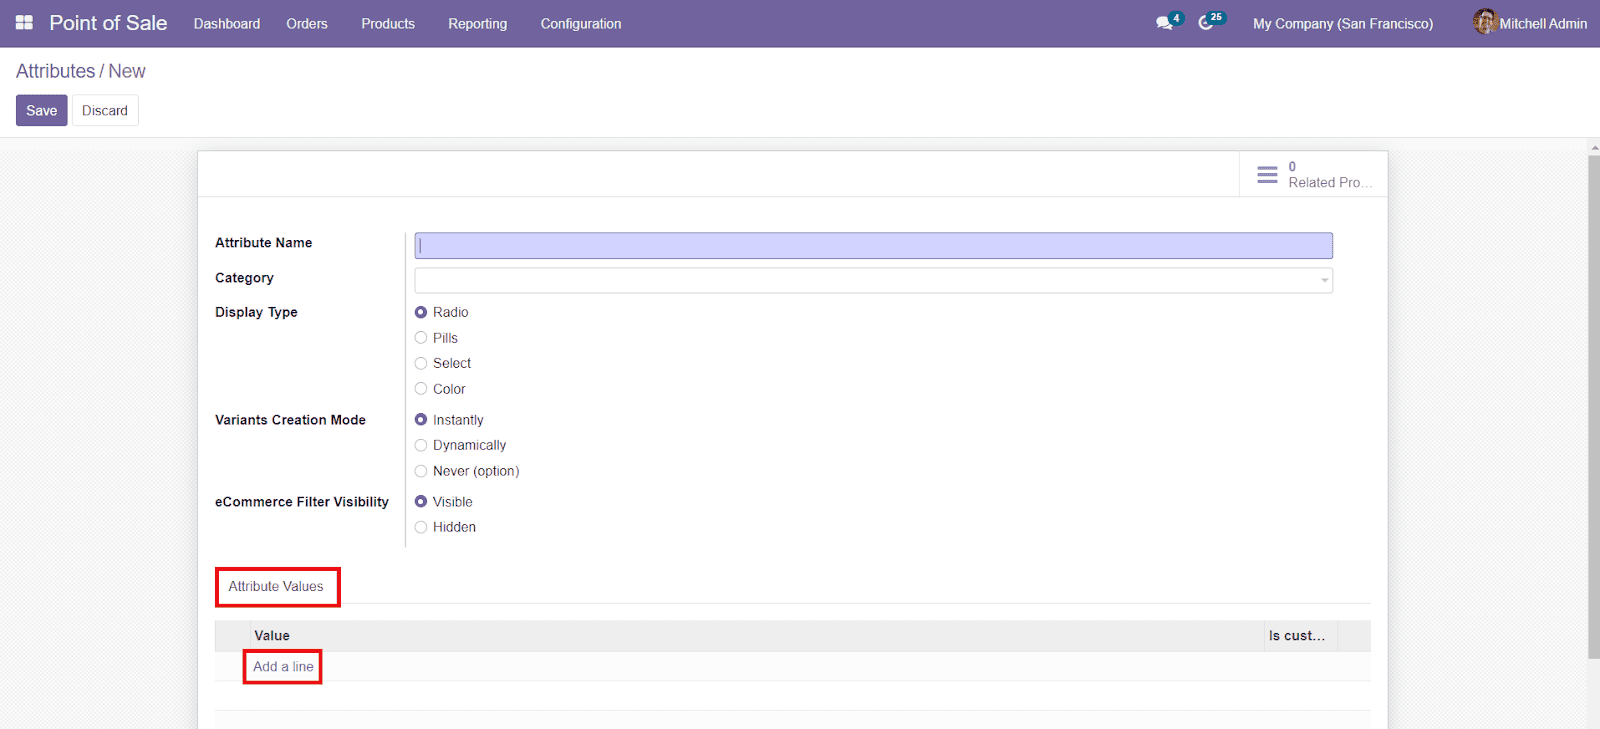
Task: Open the apps grid menu icon
Action: tap(24, 22)
